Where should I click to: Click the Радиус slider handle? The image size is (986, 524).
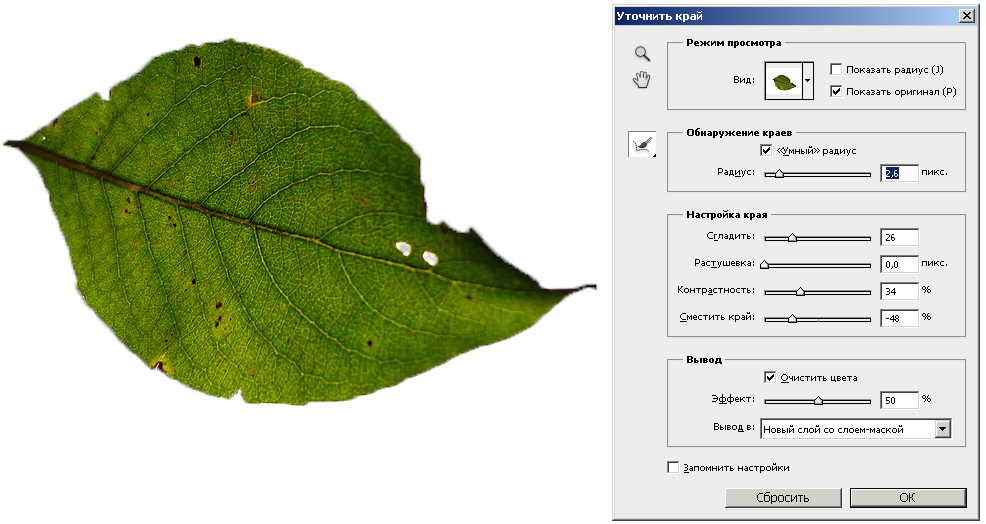click(x=779, y=174)
